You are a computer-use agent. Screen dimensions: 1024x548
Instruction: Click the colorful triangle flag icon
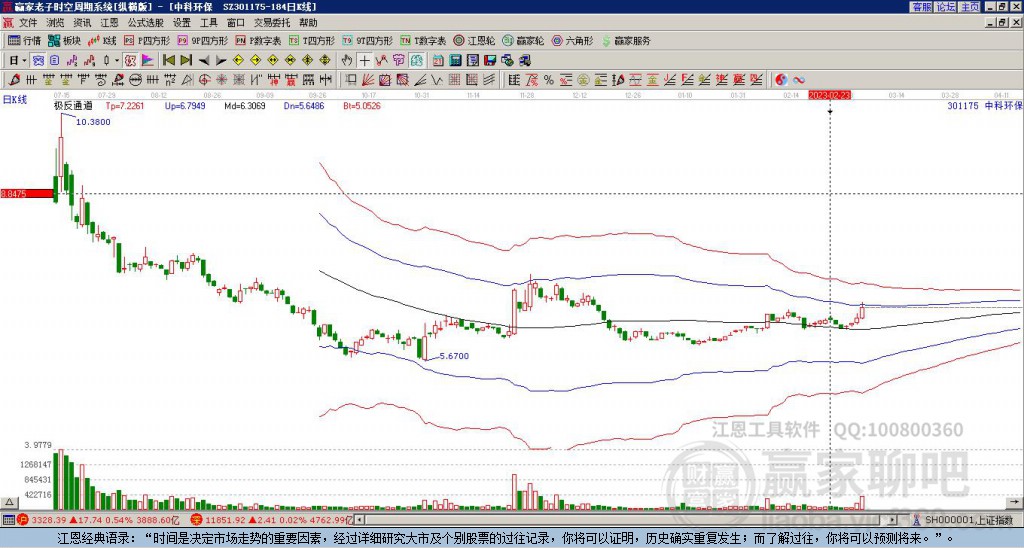148,61
